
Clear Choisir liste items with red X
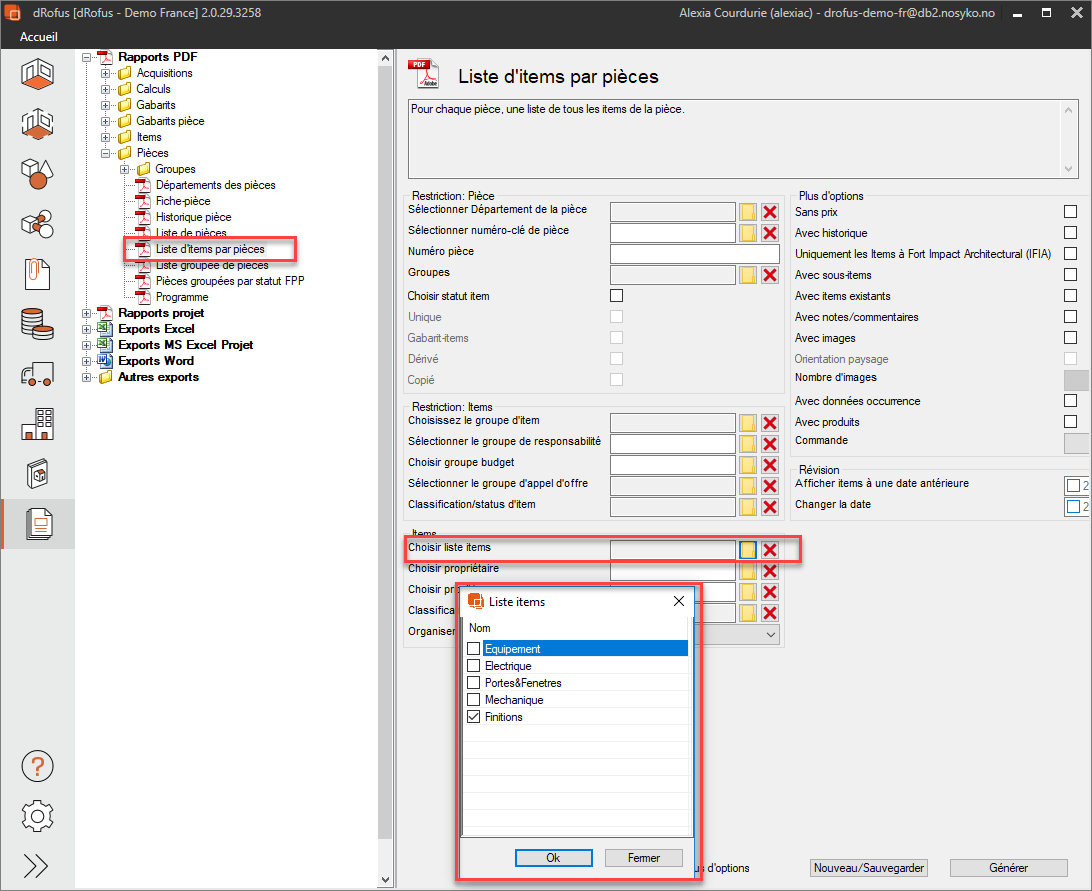coord(770,549)
